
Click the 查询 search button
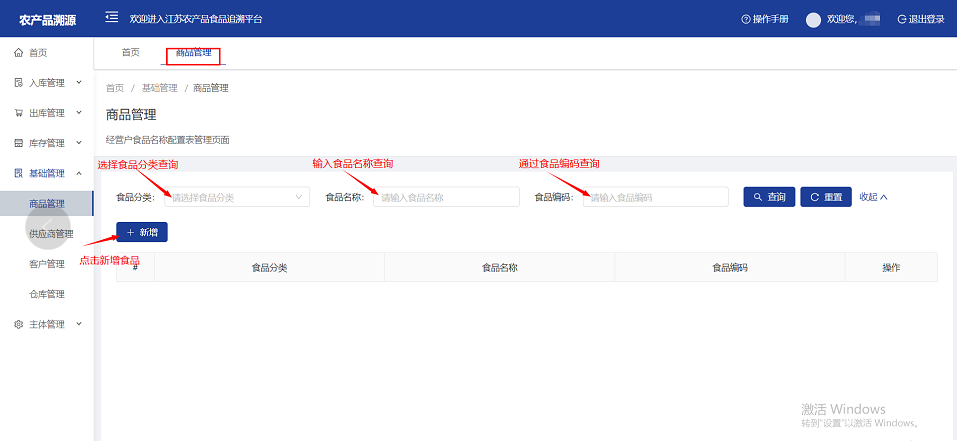769,197
